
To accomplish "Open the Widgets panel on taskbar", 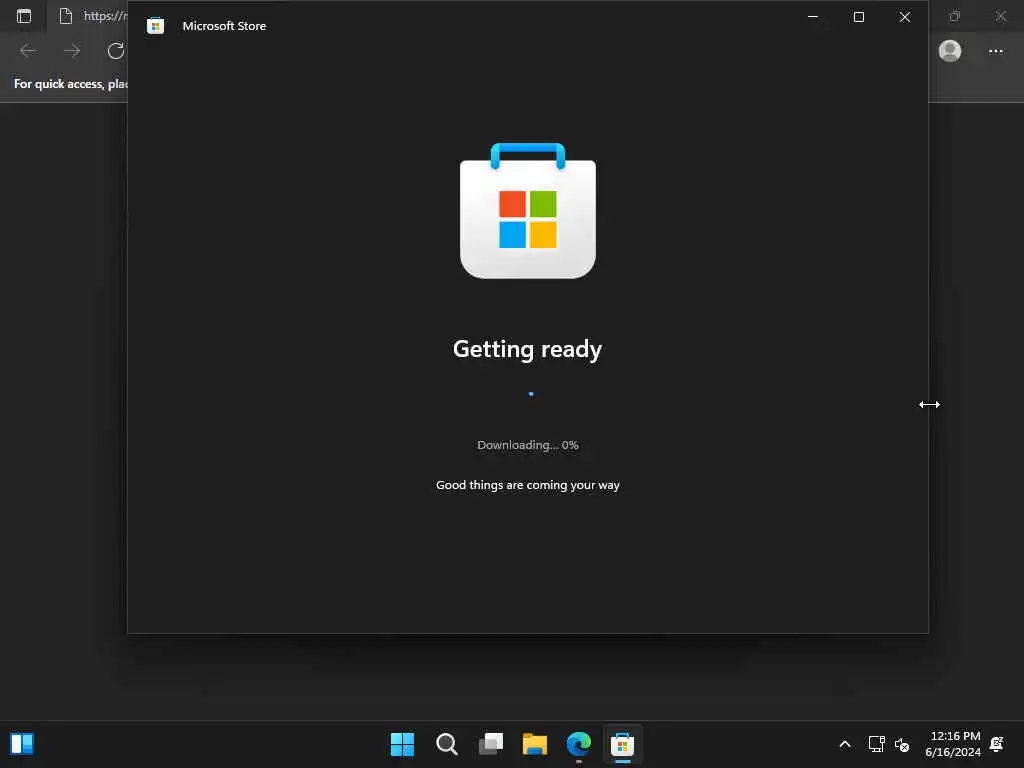I will point(22,744).
